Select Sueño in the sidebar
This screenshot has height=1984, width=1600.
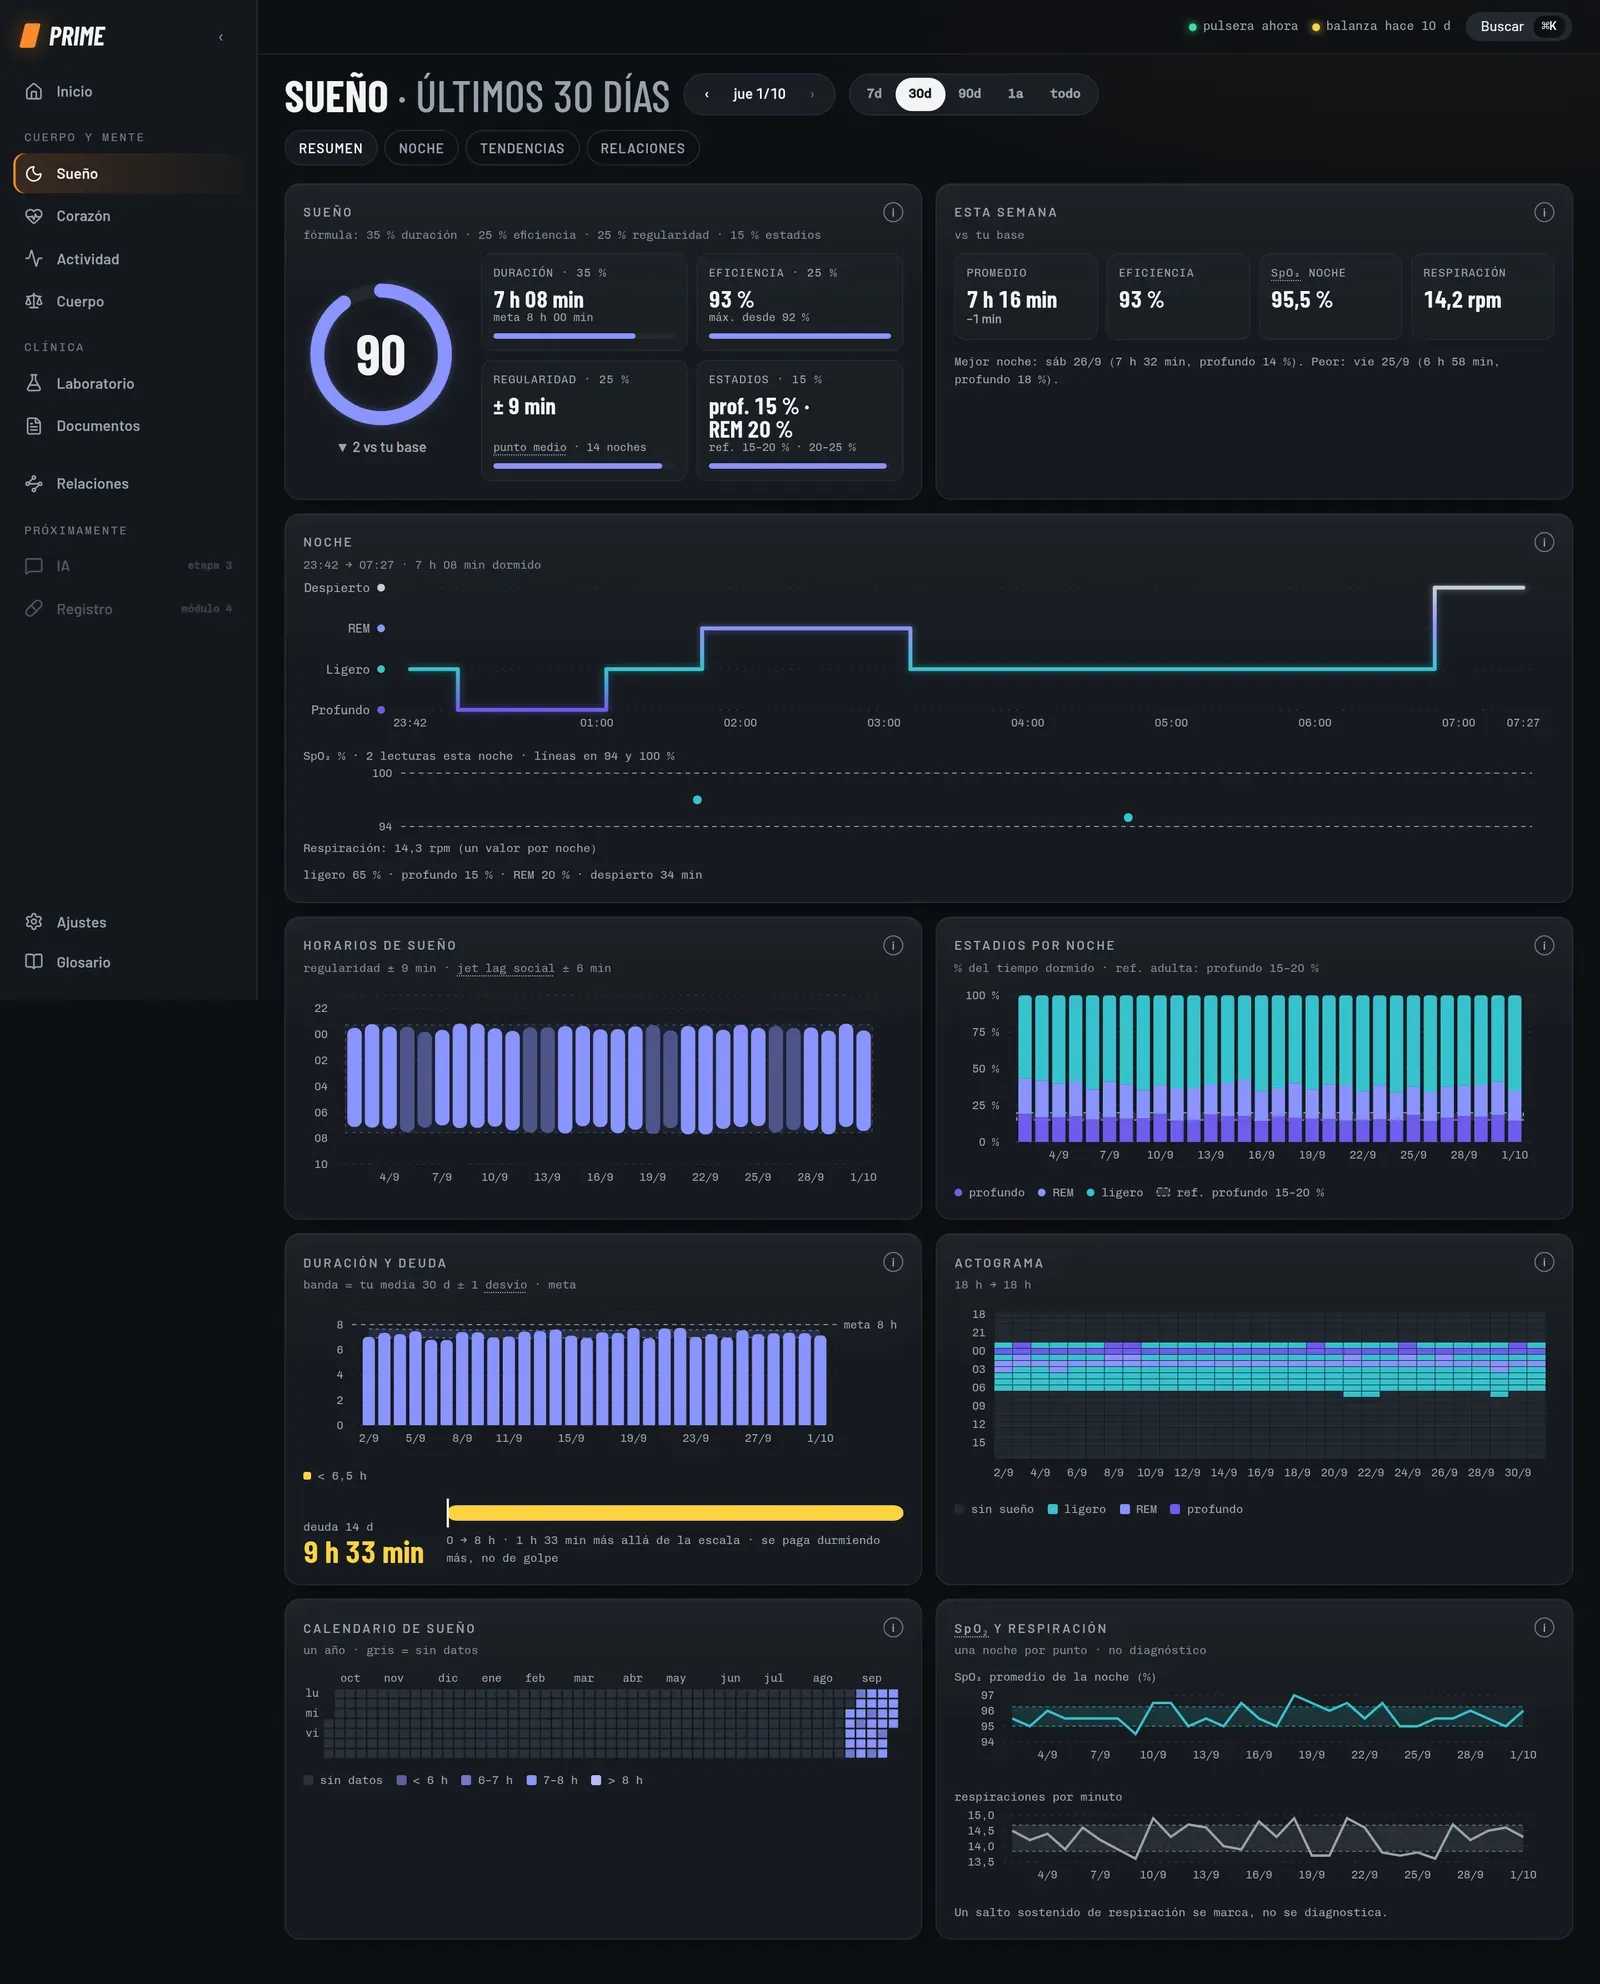pos(128,173)
